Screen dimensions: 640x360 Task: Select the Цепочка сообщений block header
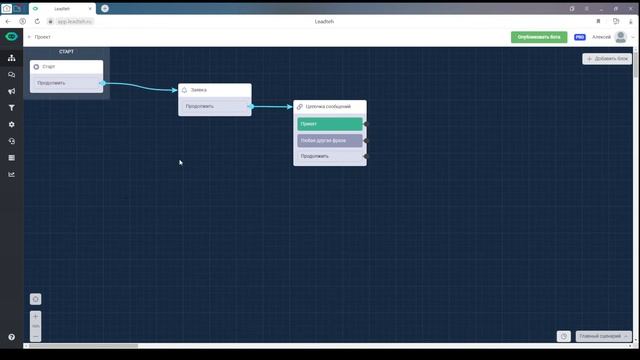point(330,107)
